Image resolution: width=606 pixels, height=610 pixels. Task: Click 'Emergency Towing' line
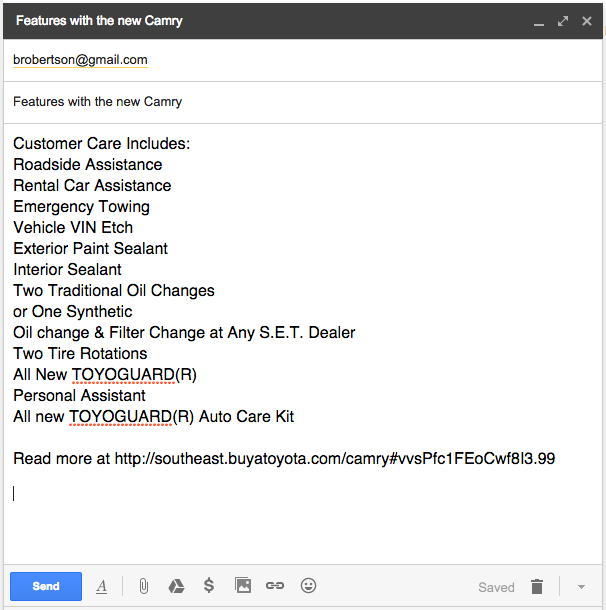coord(81,207)
